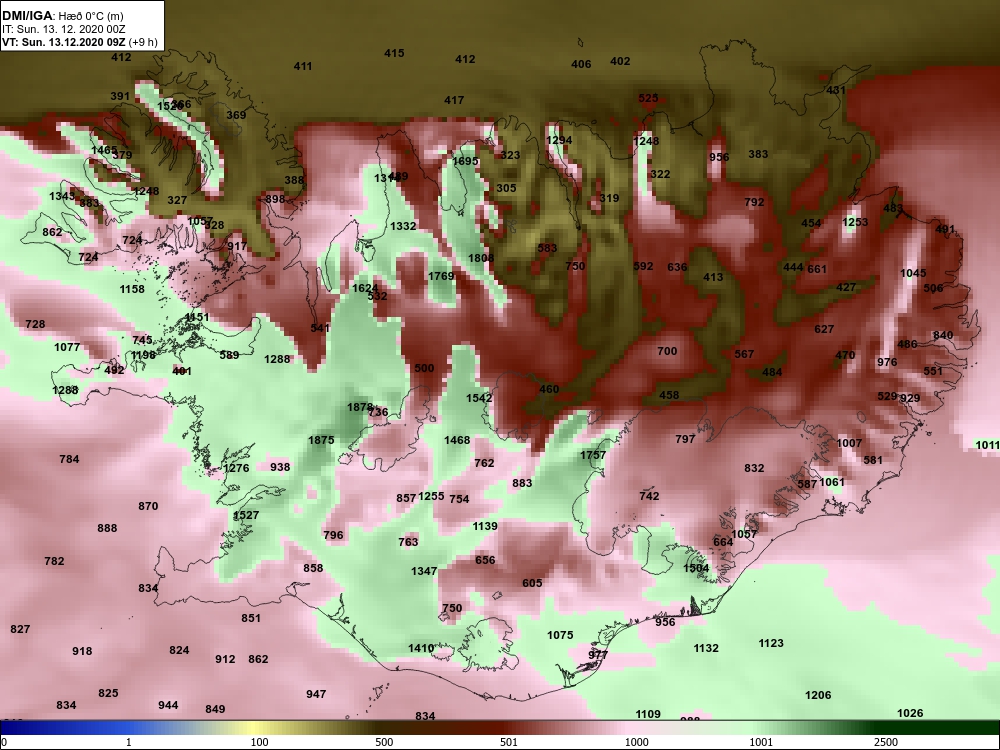Image resolution: width=1000 pixels, height=750 pixels.
Task: Select the '797' map value
Action: (685, 439)
